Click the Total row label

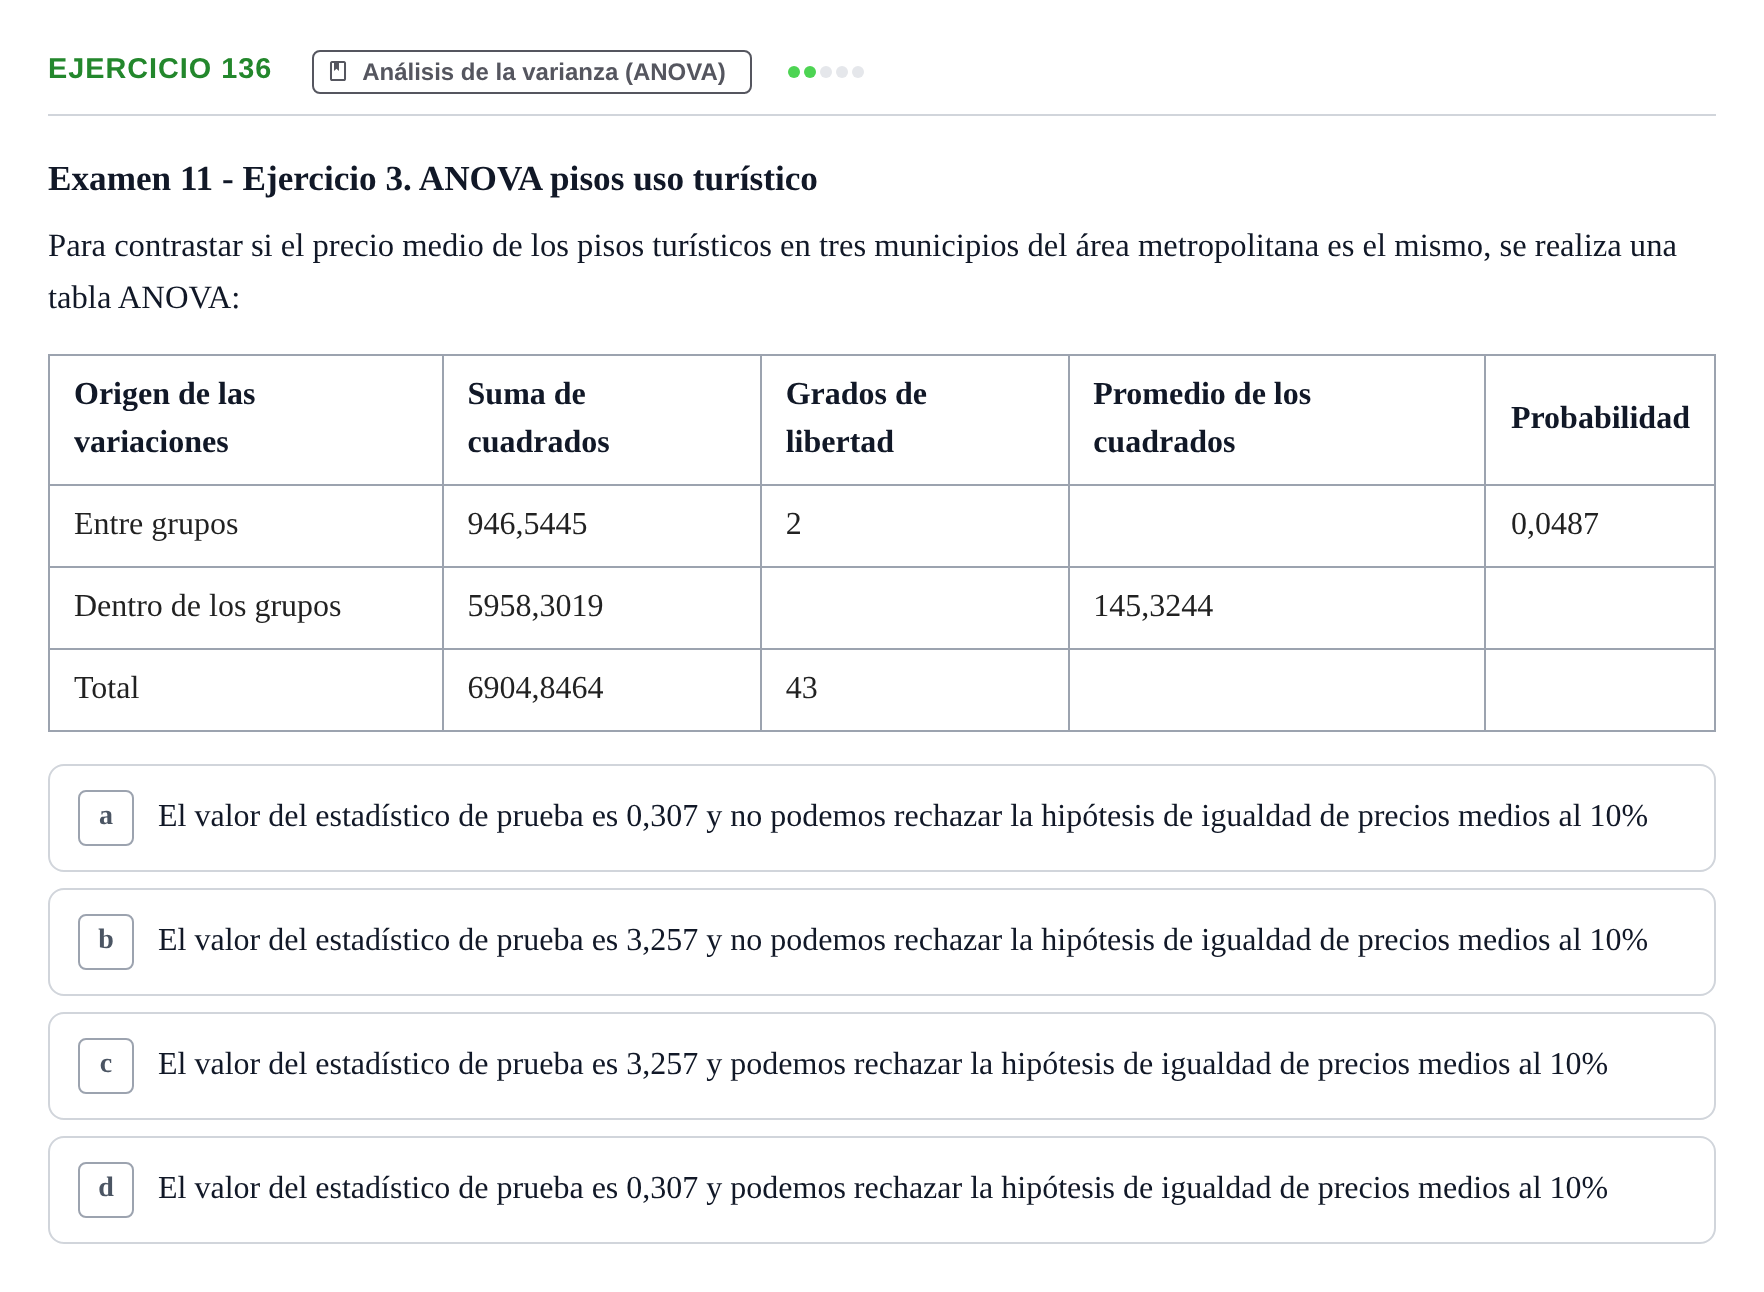[106, 689]
